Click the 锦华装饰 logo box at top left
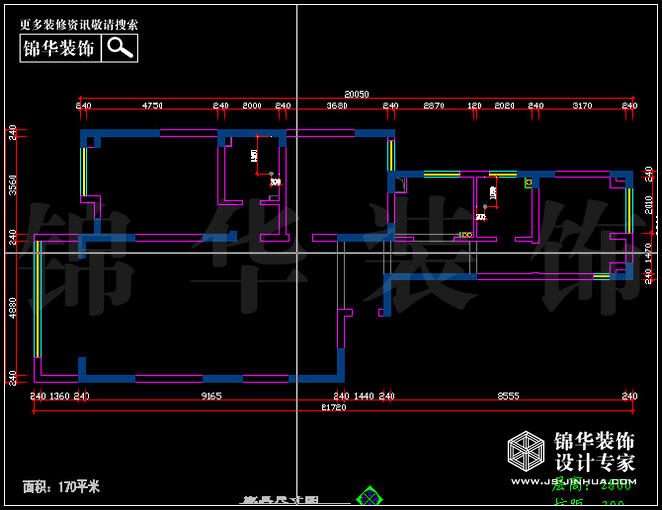The height and width of the screenshot is (510, 662). pos(59,47)
